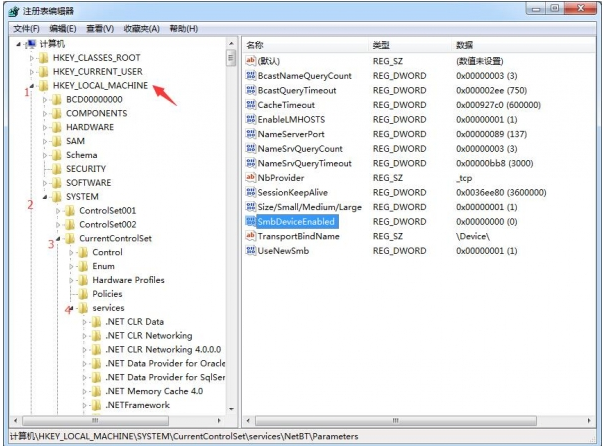Click the folder icon of SECURITY key
Screen dimensions: 602x446
click(56, 169)
